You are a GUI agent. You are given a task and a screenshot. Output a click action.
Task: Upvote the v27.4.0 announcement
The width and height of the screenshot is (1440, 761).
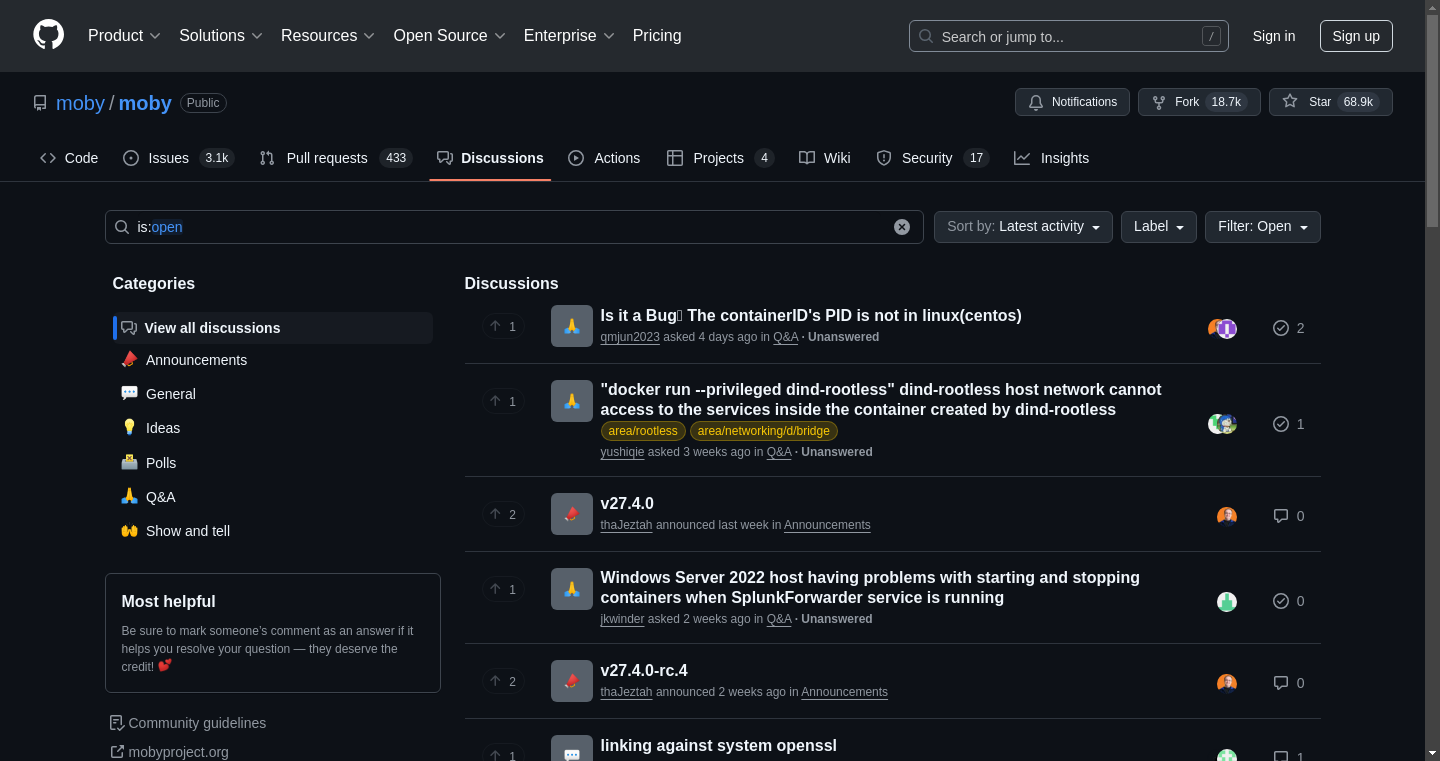click(504, 514)
